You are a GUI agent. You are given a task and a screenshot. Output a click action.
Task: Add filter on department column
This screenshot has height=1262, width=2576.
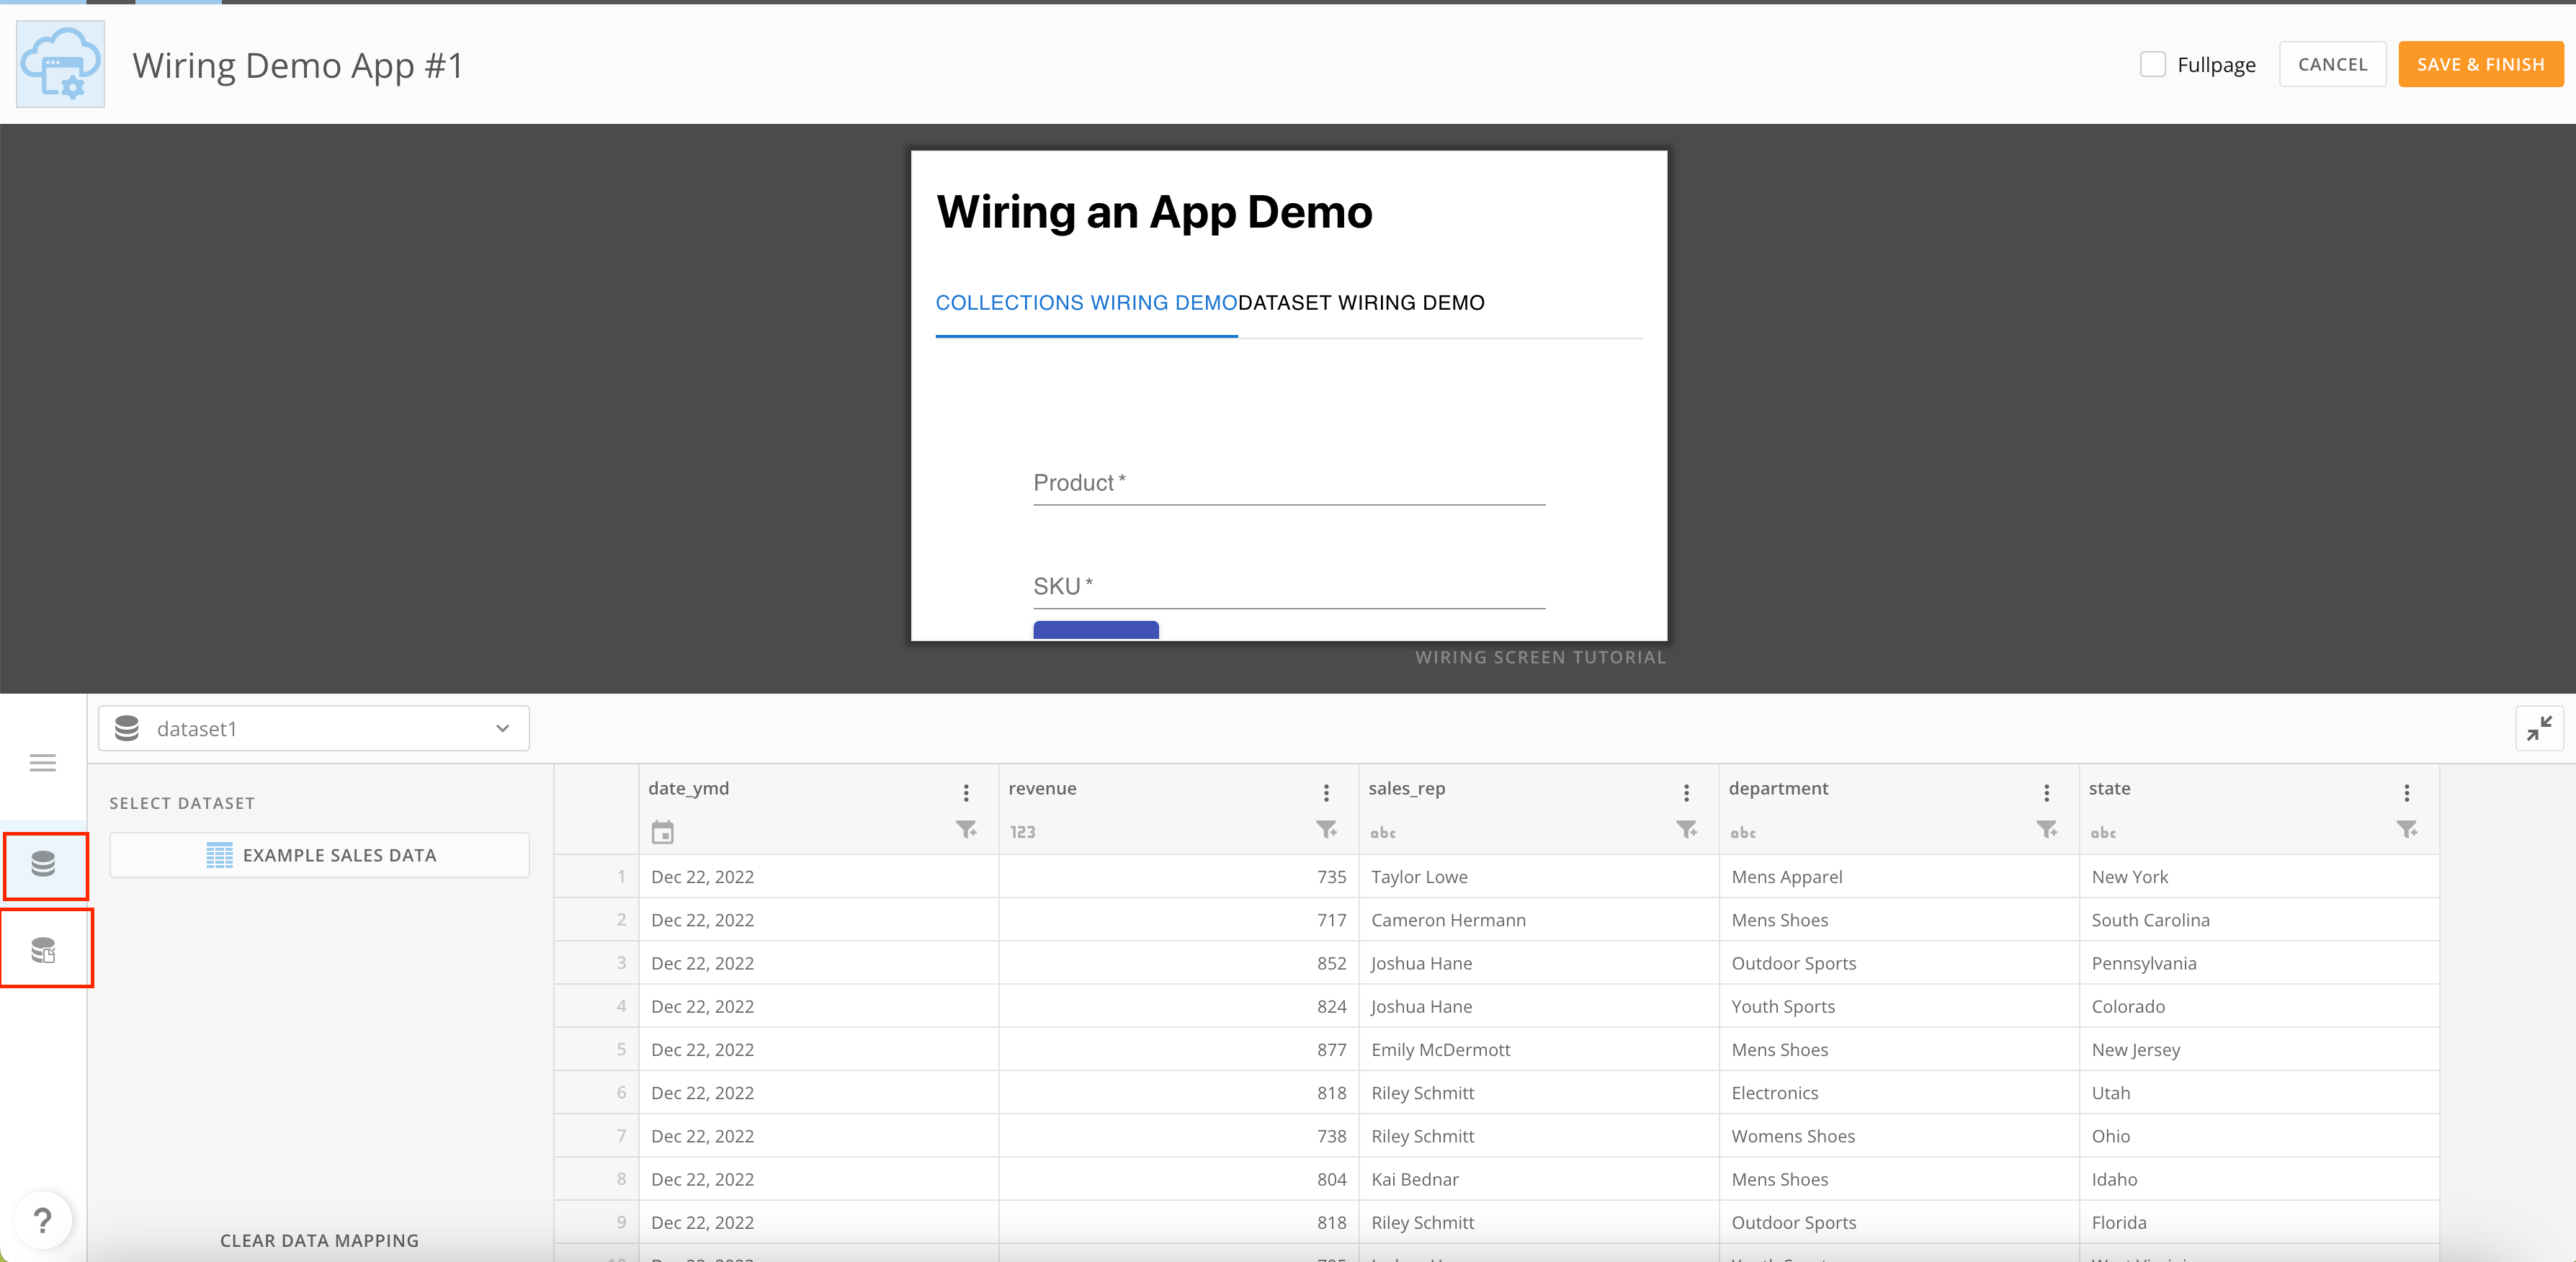(2046, 830)
